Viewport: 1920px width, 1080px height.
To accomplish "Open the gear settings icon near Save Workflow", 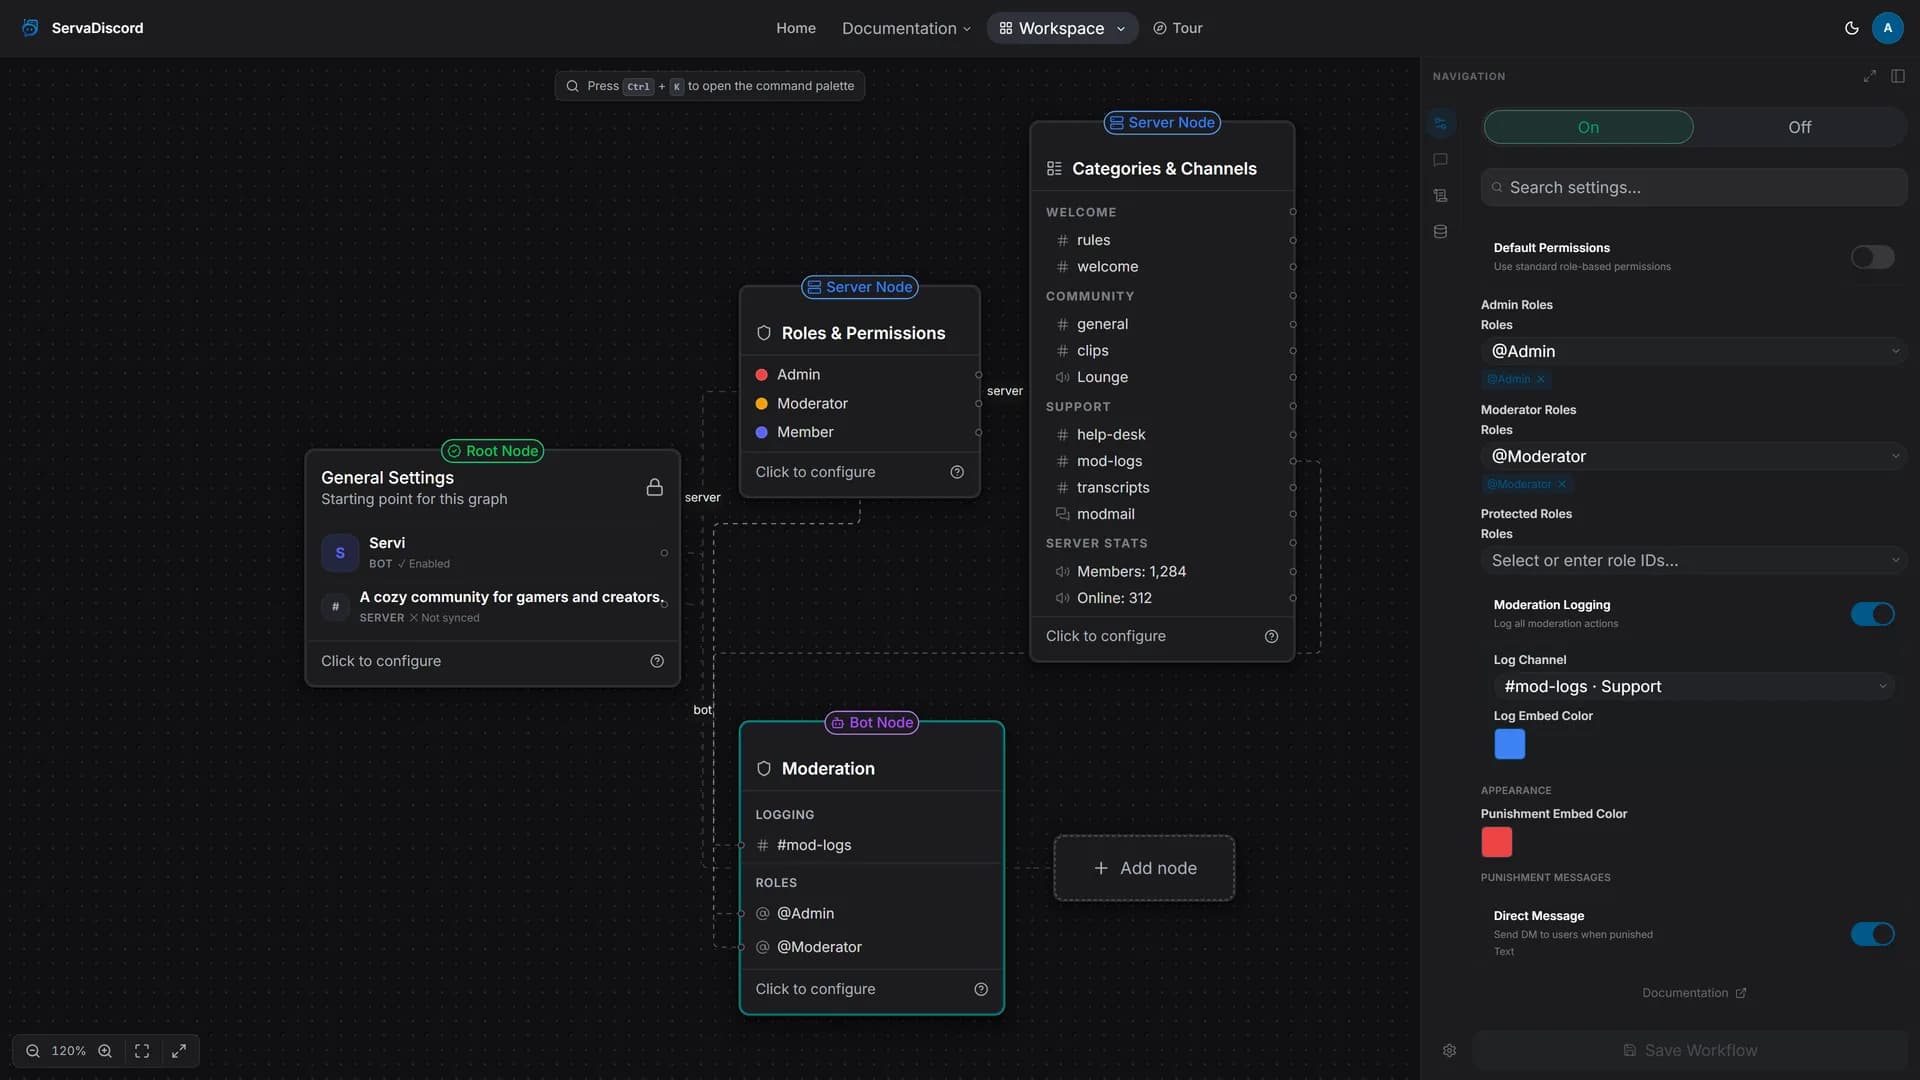I will click(x=1449, y=1051).
